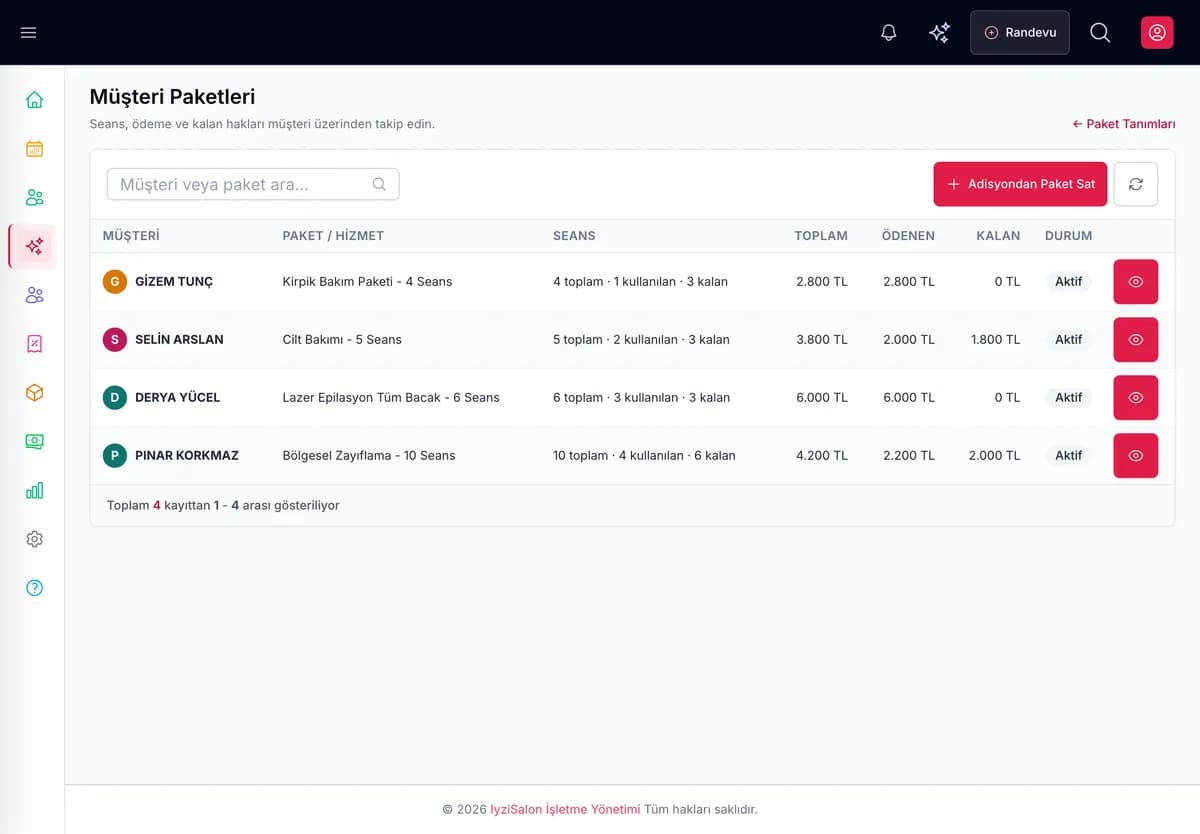Select the purple people icon in the sidebar
This screenshot has width=1200, height=834.
34,295
